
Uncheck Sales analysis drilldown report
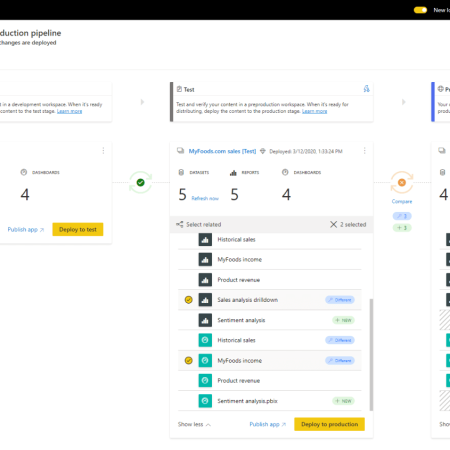189,300
